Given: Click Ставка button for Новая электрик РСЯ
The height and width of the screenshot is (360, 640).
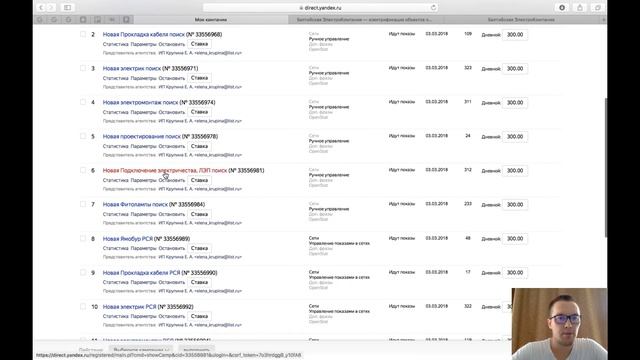Looking at the screenshot, I should click(x=199, y=316).
